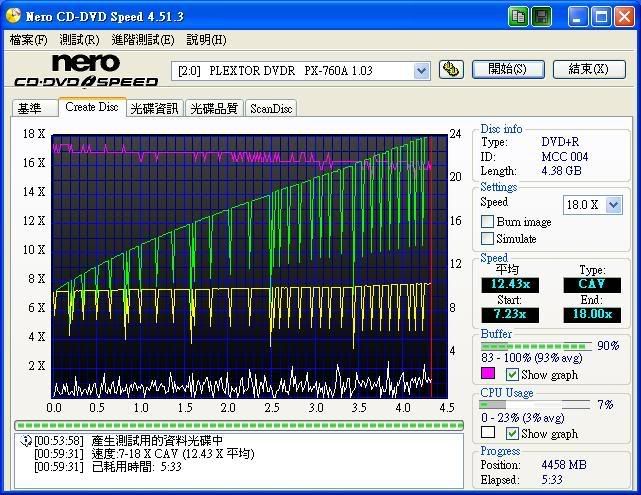Click the save floppy disk icon
Screen dimensions: 641x495
[542, 17]
